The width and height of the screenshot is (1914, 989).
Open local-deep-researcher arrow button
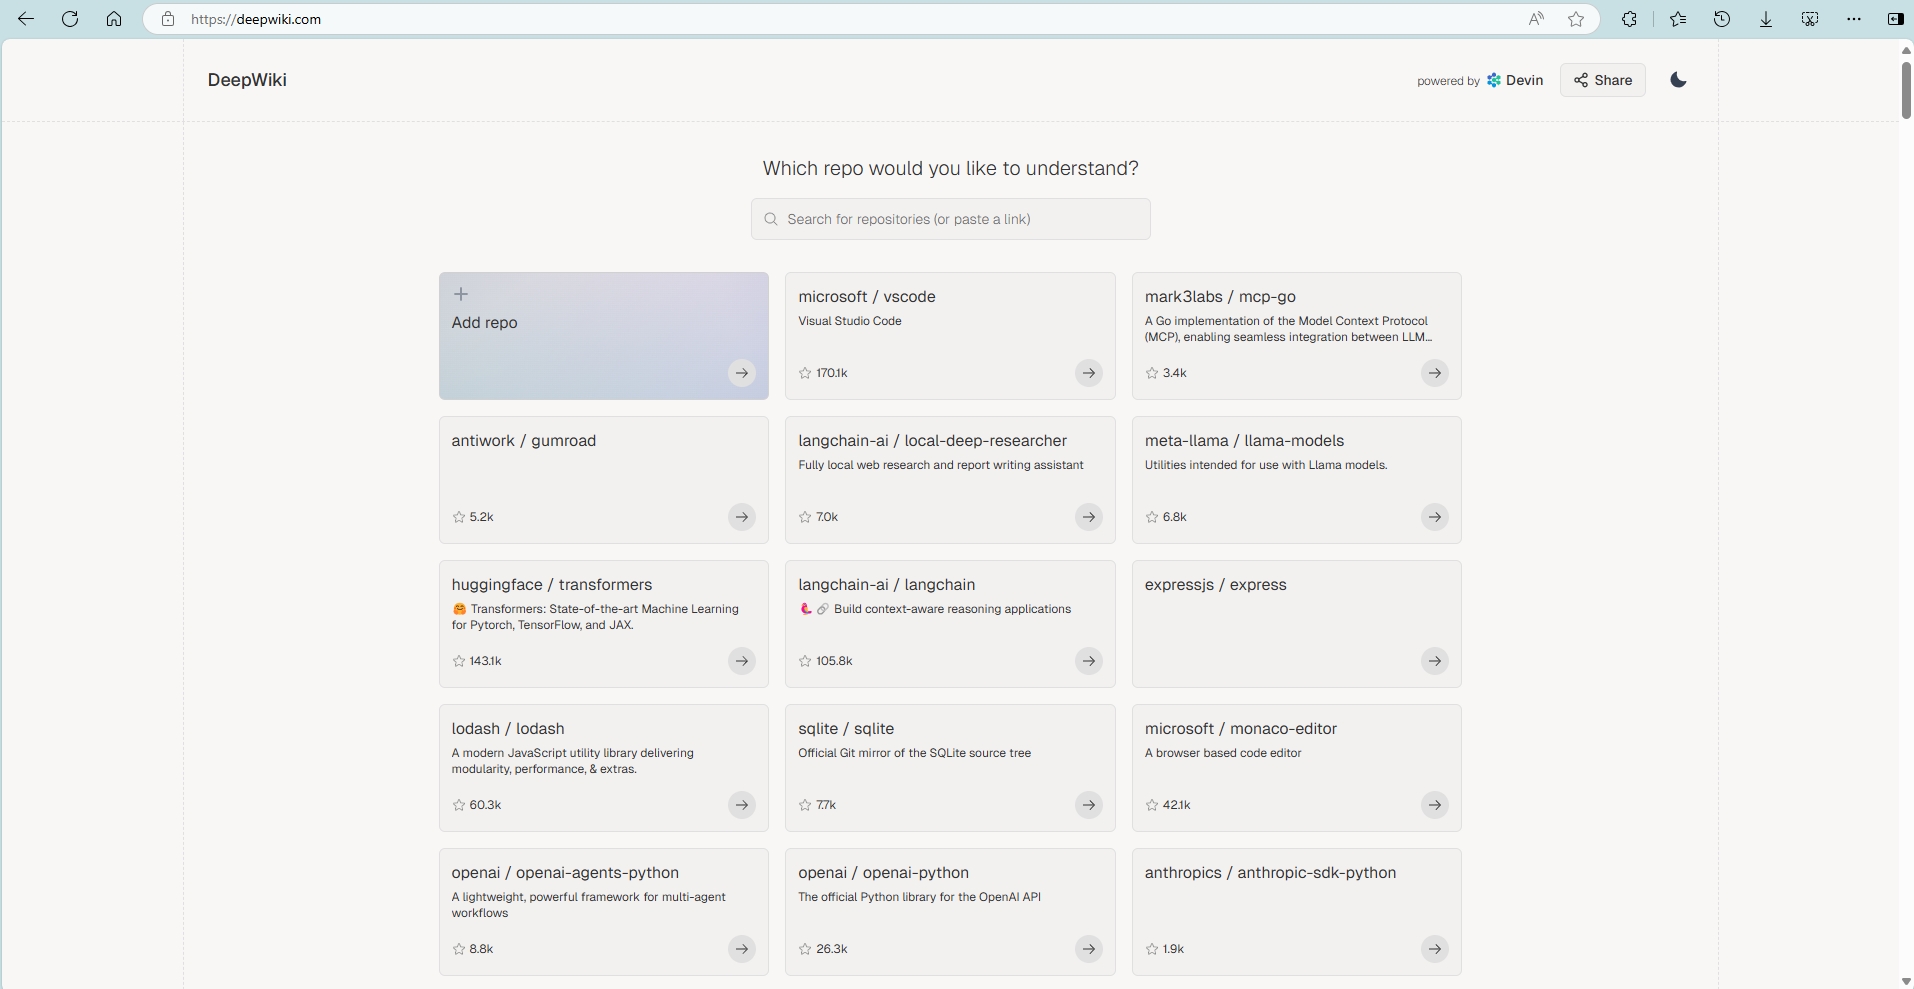point(1088,517)
